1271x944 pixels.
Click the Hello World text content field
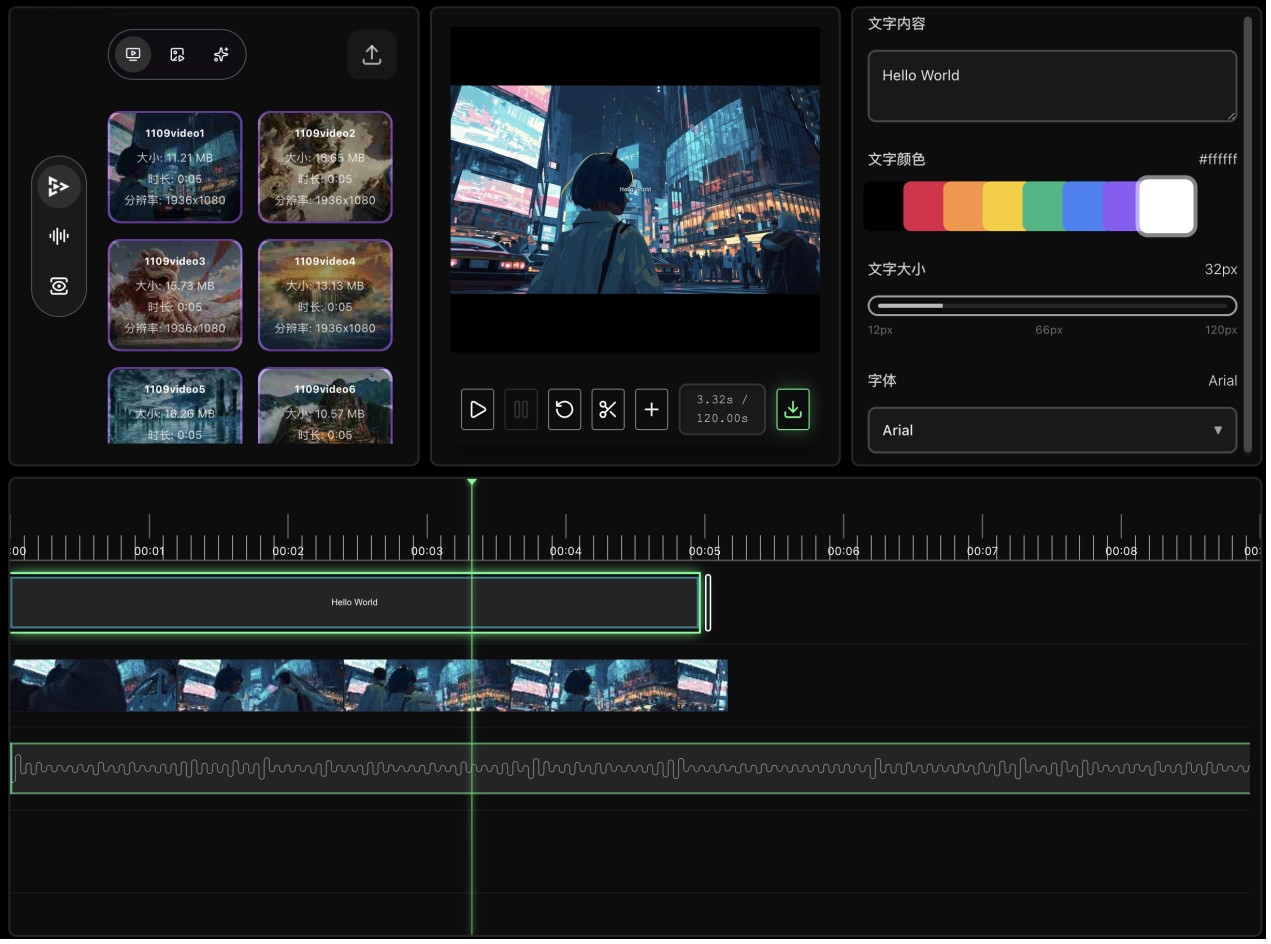pos(1052,86)
